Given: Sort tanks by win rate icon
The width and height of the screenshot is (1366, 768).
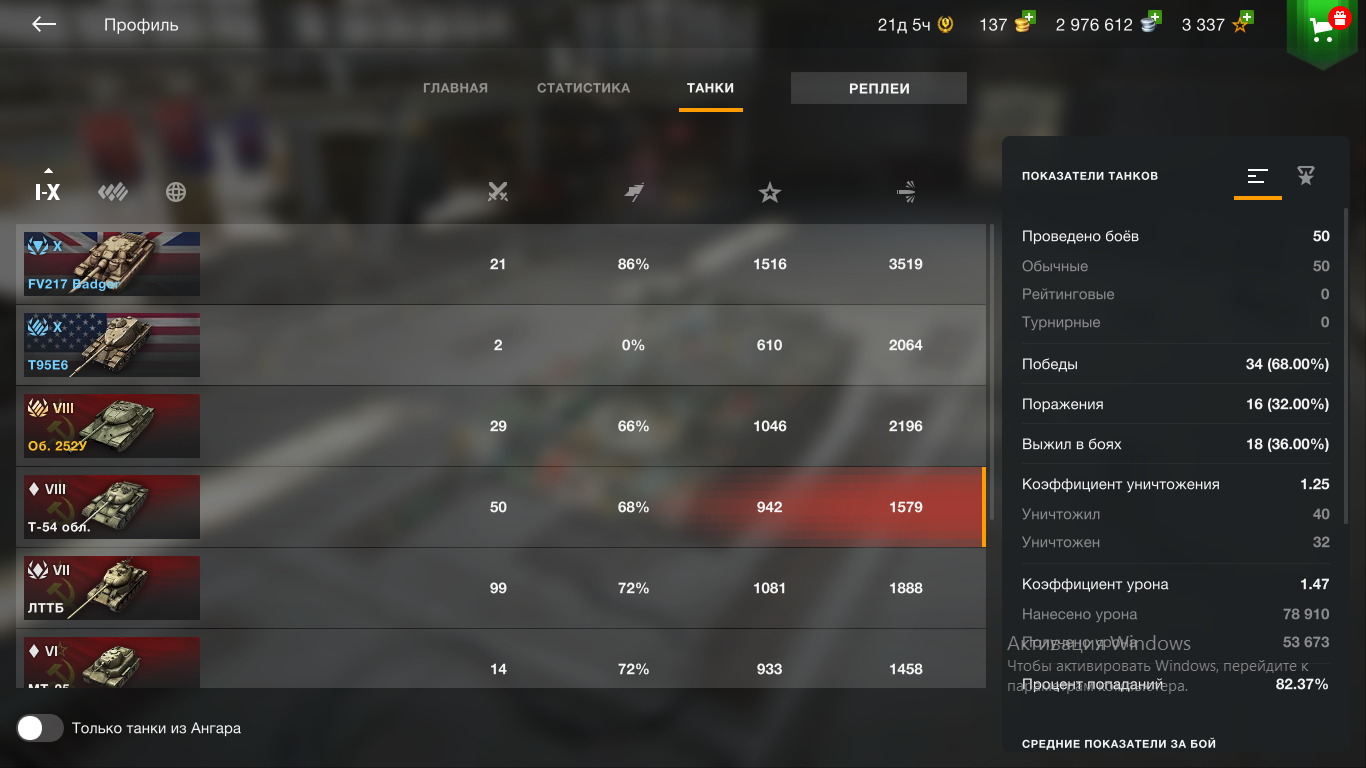Looking at the screenshot, I should click(634, 192).
